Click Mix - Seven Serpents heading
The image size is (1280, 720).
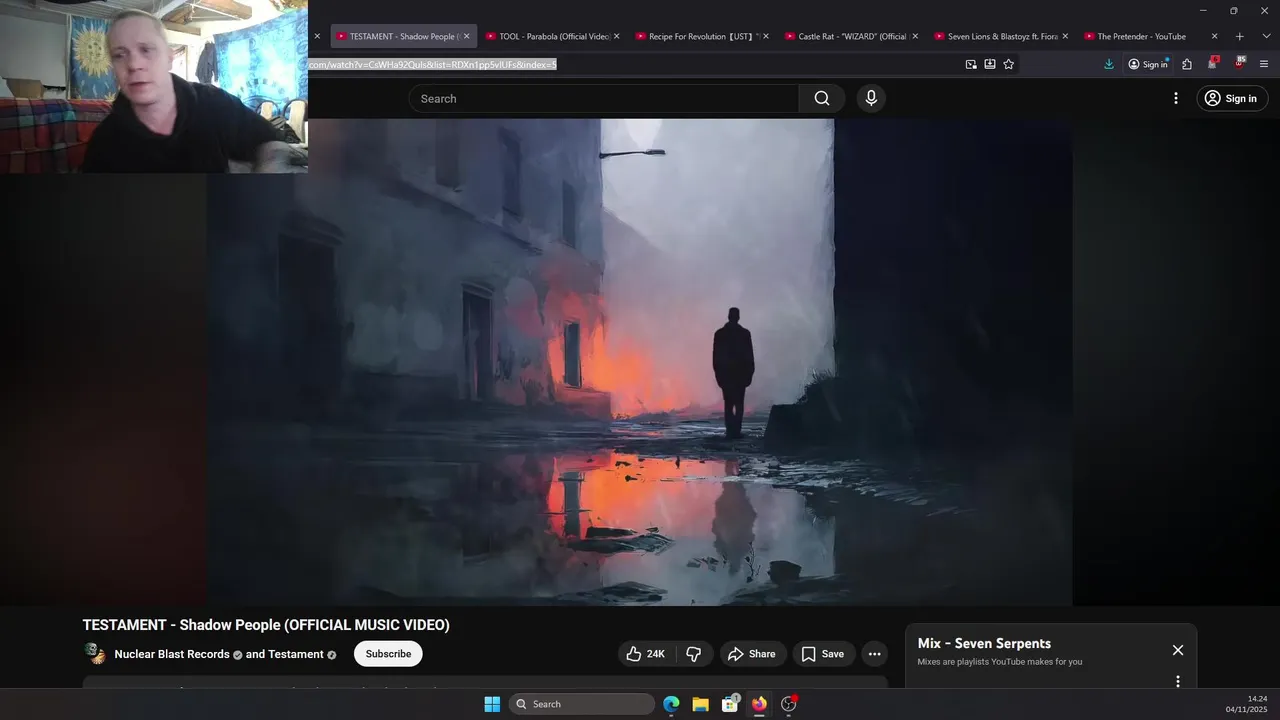click(984, 643)
